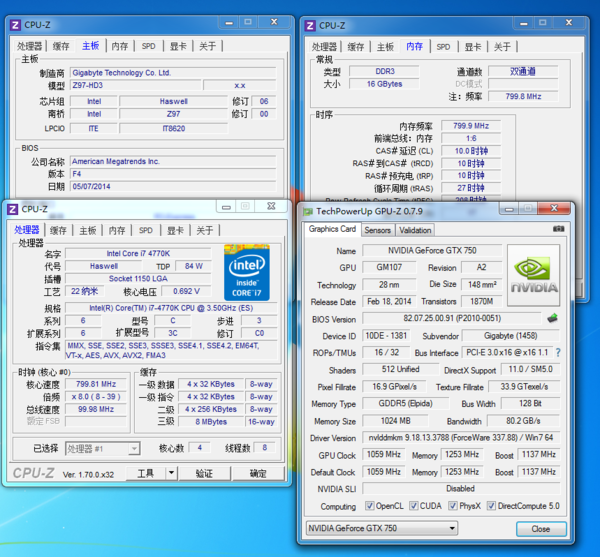Open the 缓存 tab in processor CPU-Z window
Image resolution: width=600 pixels, height=557 pixels.
pyautogui.click(x=59, y=230)
